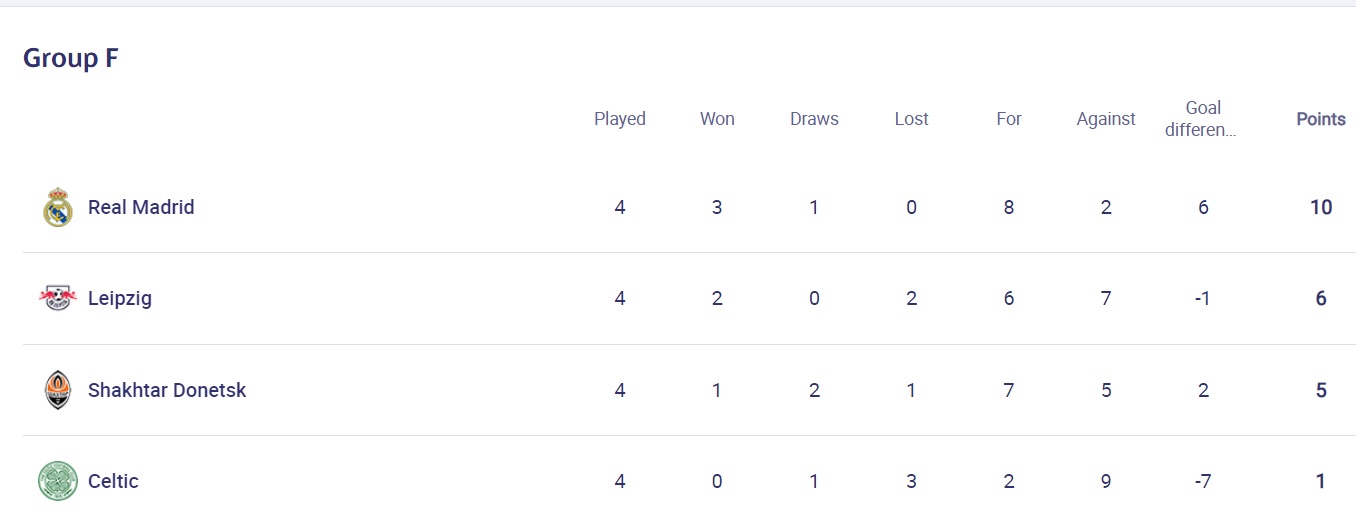Click Leipzig's 6 points value

pyautogui.click(x=1321, y=298)
